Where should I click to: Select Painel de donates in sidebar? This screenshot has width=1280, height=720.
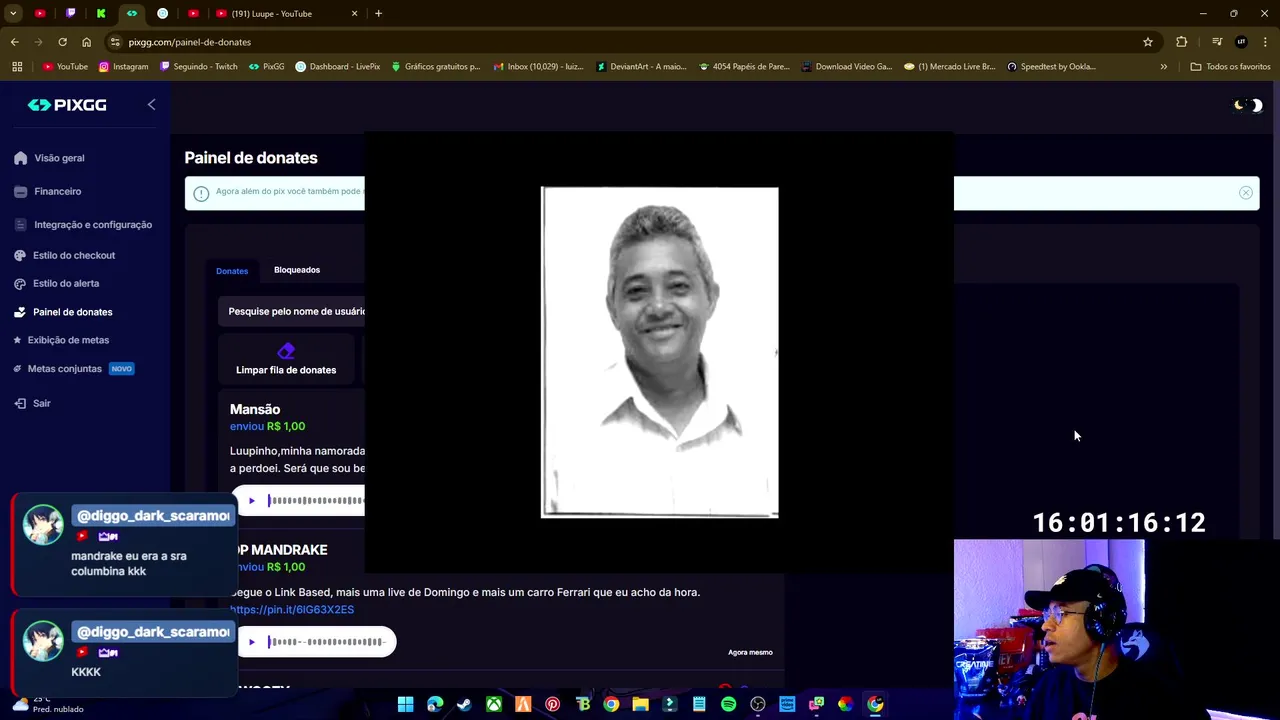pyautogui.click(x=63, y=312)
